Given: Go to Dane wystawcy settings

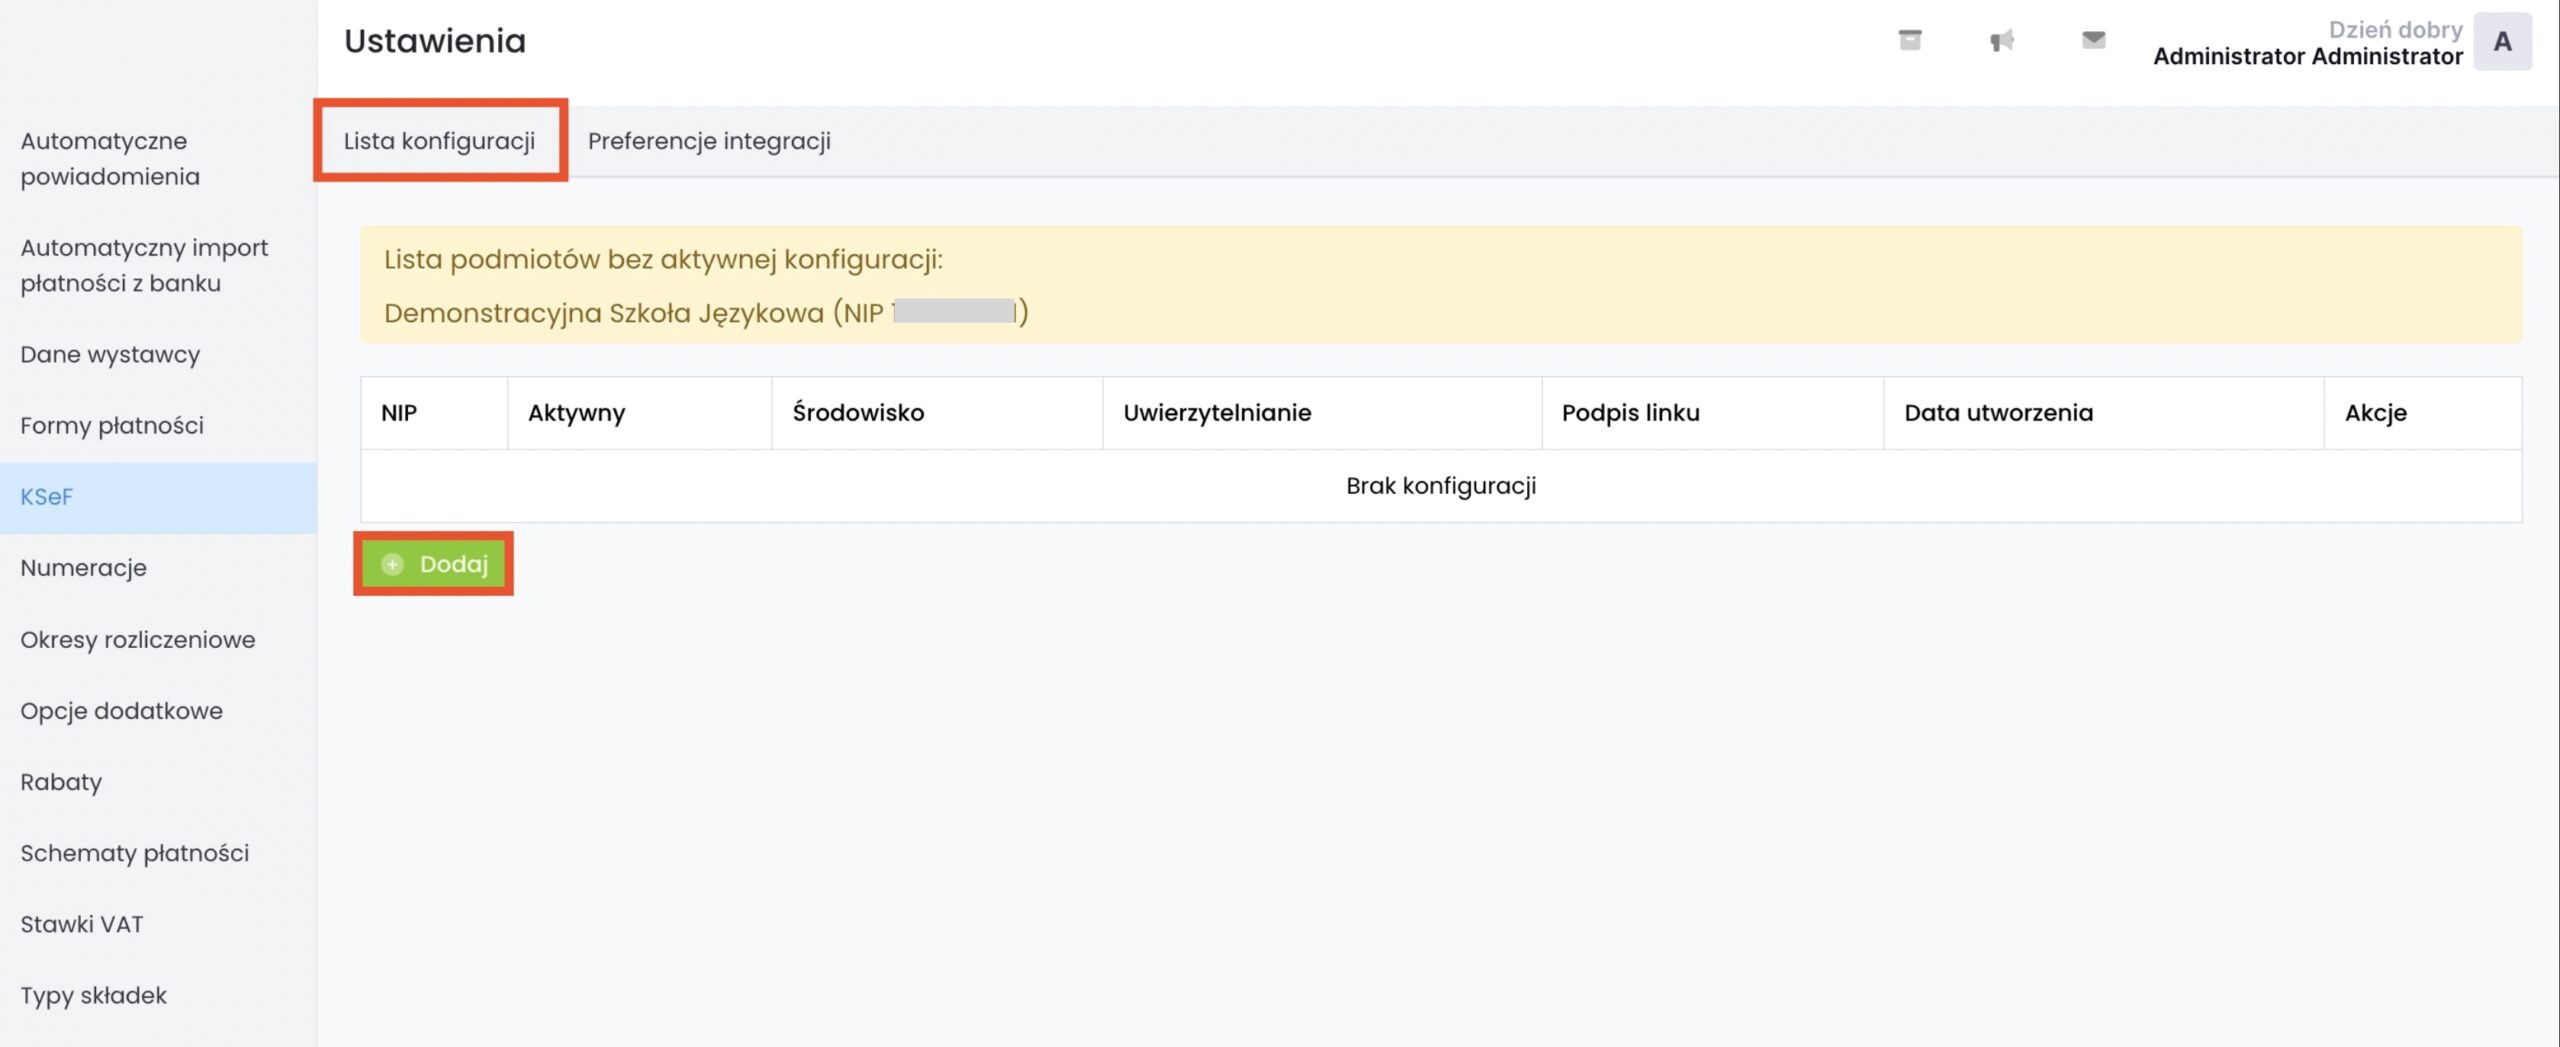Looking at the screenshot, I should (110, 355).
